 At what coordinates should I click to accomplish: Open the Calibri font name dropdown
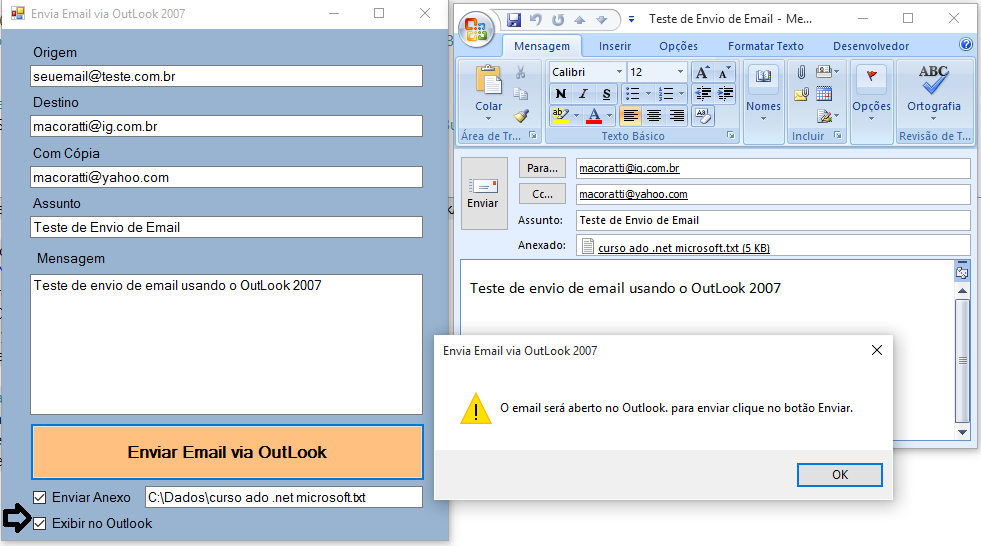point(619,72)
